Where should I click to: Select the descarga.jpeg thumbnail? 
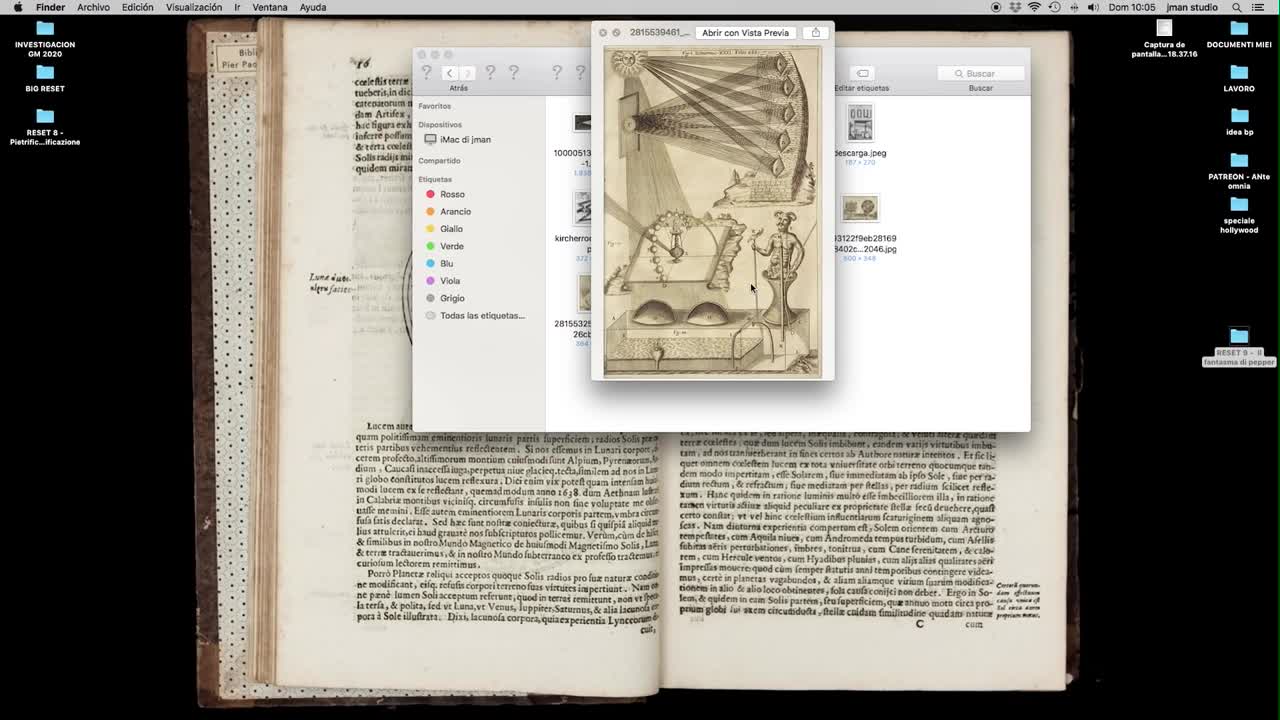860,123
